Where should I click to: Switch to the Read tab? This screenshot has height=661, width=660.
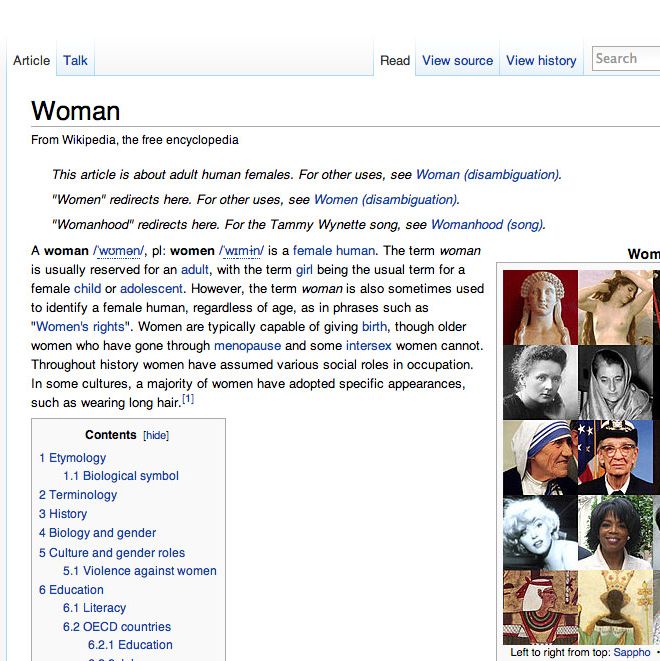[x=395, y=60]
